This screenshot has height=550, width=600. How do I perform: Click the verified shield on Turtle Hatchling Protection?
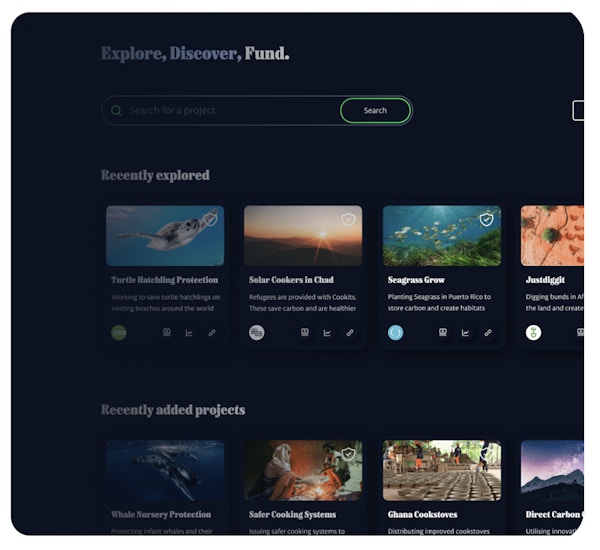210,219
